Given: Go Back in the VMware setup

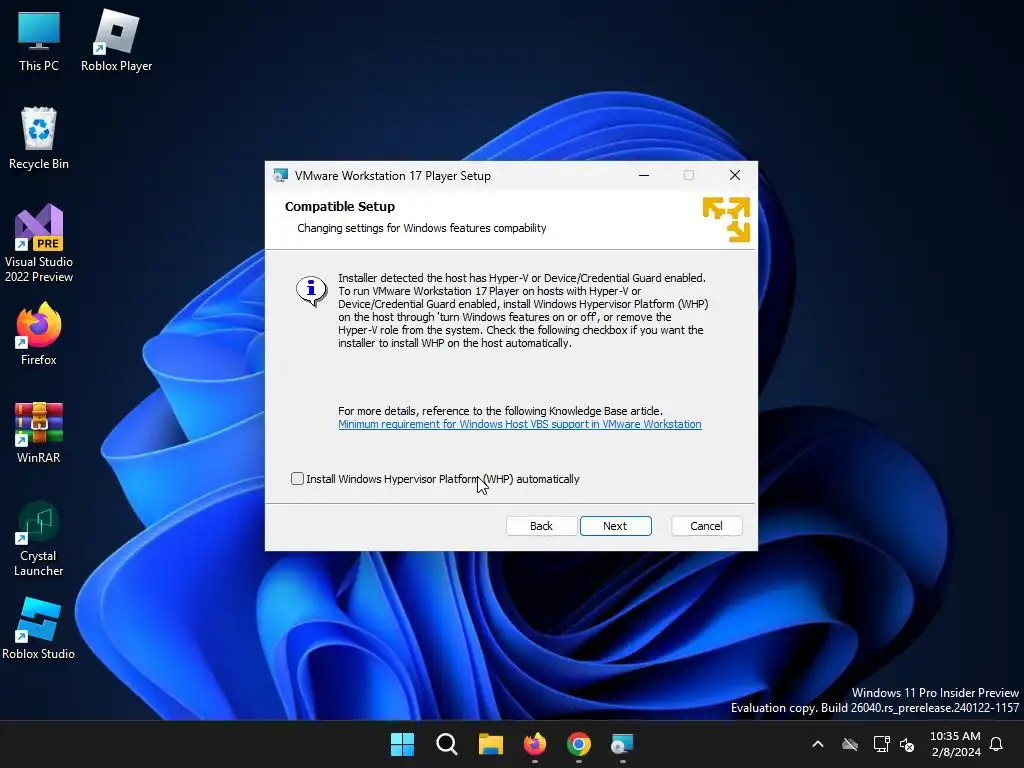Looking at the screenshot, I should click(541, 526).
